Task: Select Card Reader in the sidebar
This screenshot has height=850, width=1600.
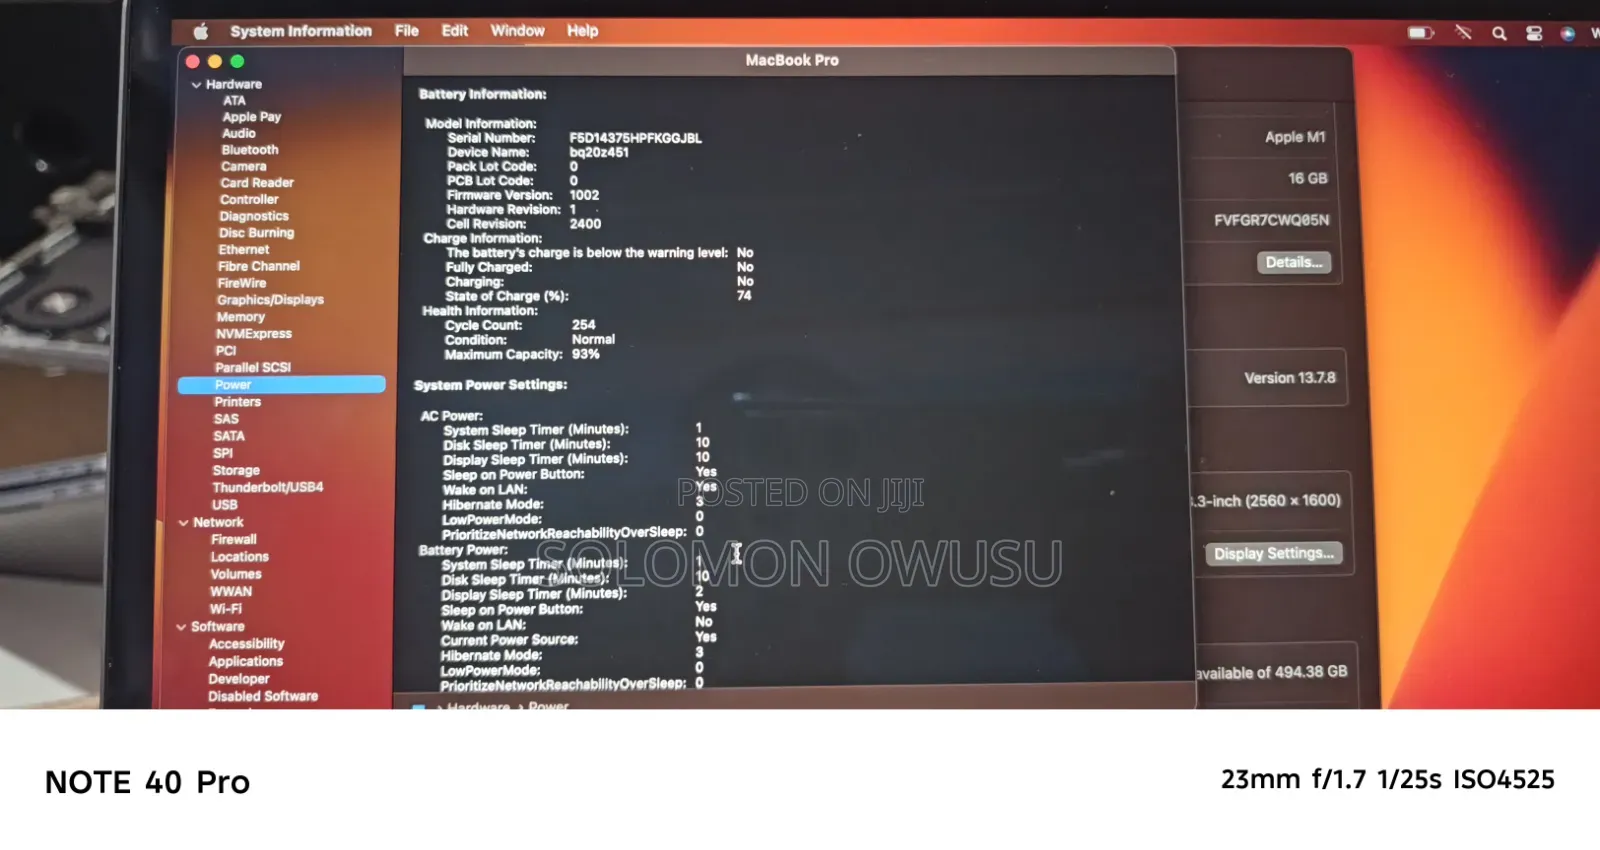Action: pos(257,183)
